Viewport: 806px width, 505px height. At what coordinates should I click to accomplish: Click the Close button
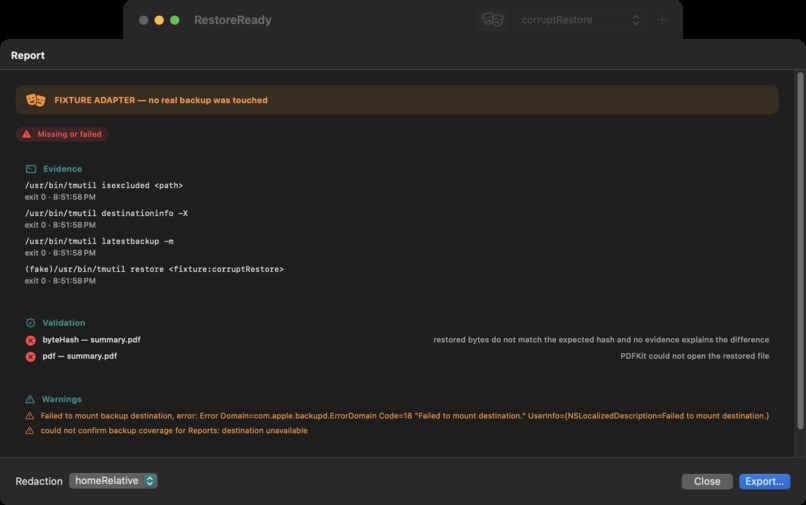(707, 481)
